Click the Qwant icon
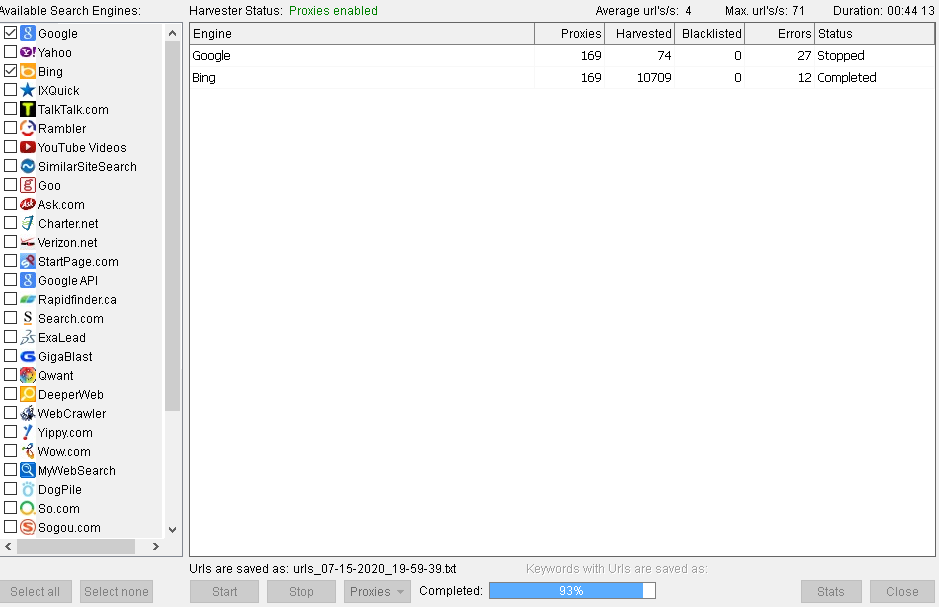The width and height of the screenshot is (939, 607). [28, 375]
